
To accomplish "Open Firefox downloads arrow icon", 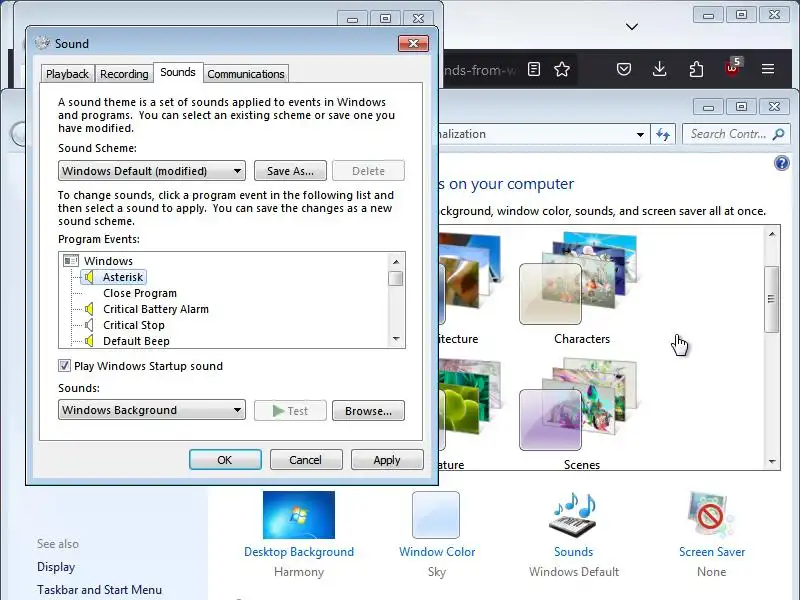I will click(659, 69).
